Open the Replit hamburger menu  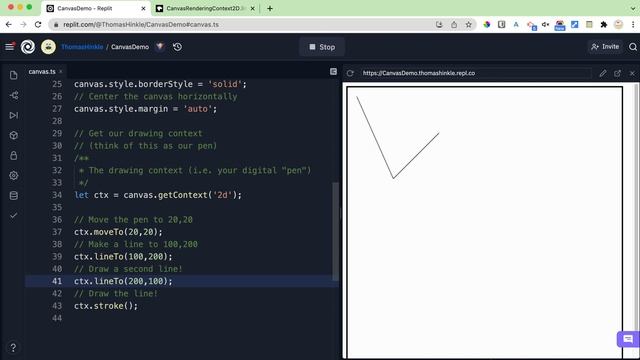[9, 47]
